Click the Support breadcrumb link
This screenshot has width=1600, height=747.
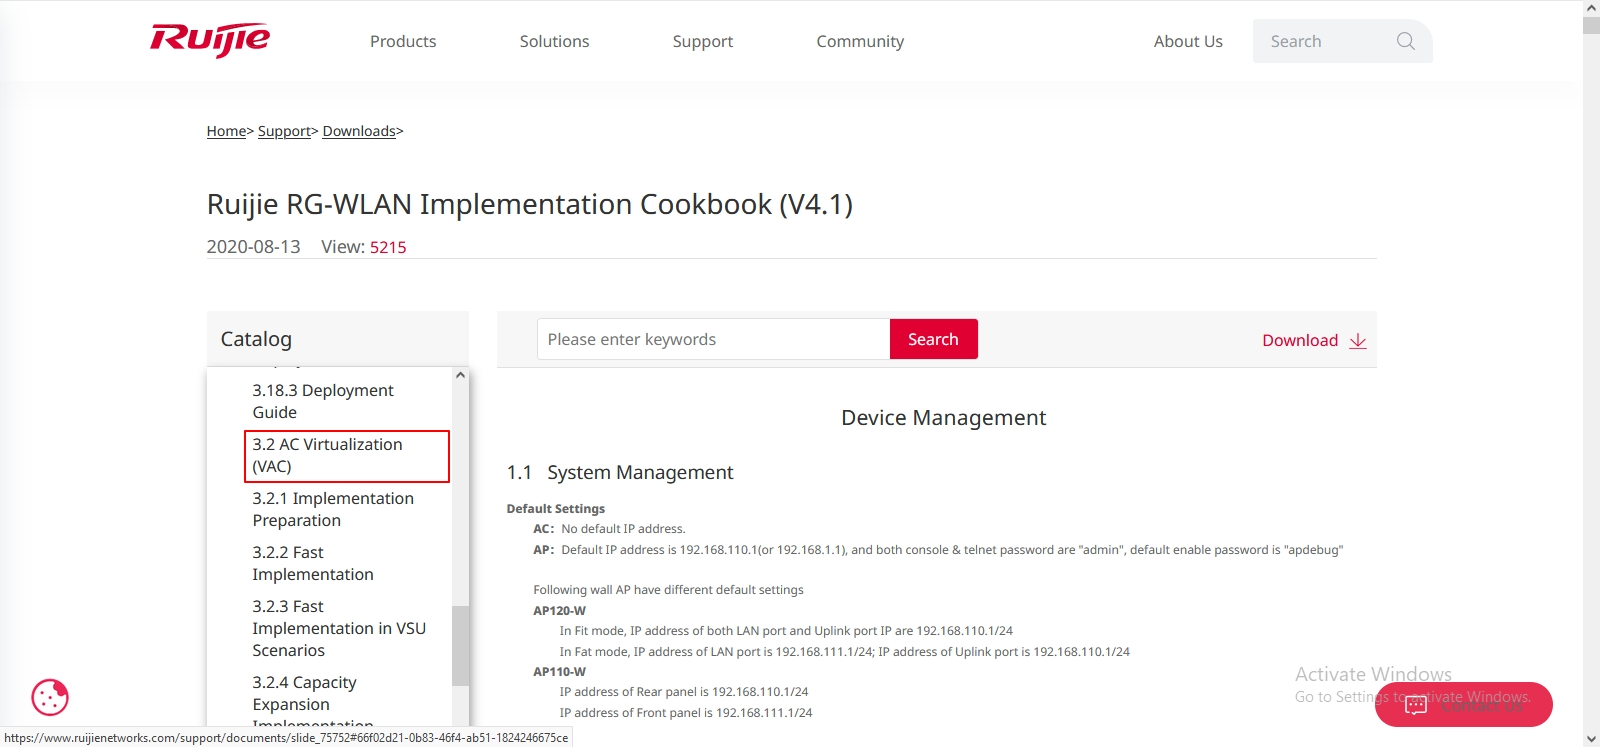[284, 131]
